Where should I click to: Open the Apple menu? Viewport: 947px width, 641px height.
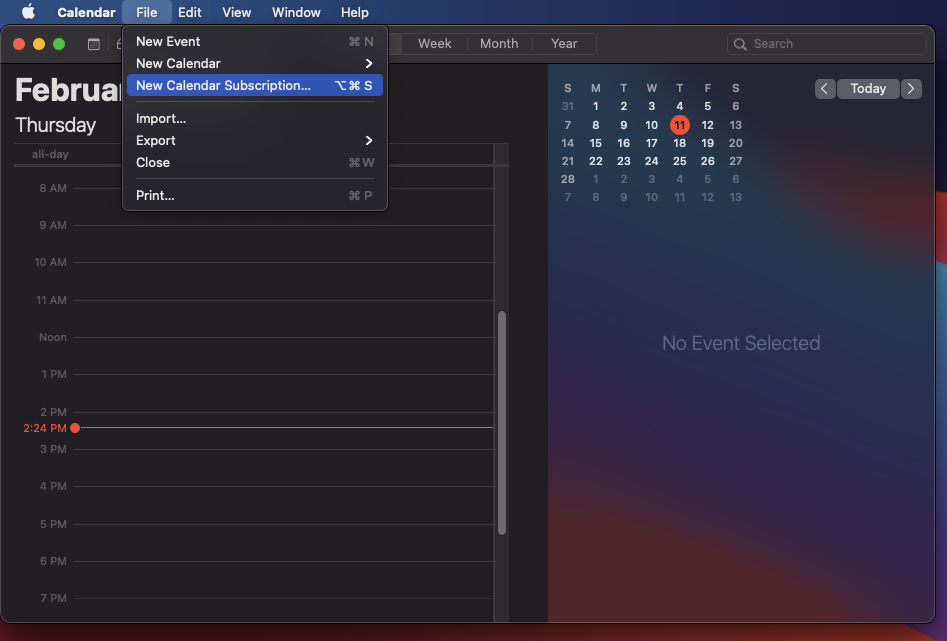coord(28,12)
